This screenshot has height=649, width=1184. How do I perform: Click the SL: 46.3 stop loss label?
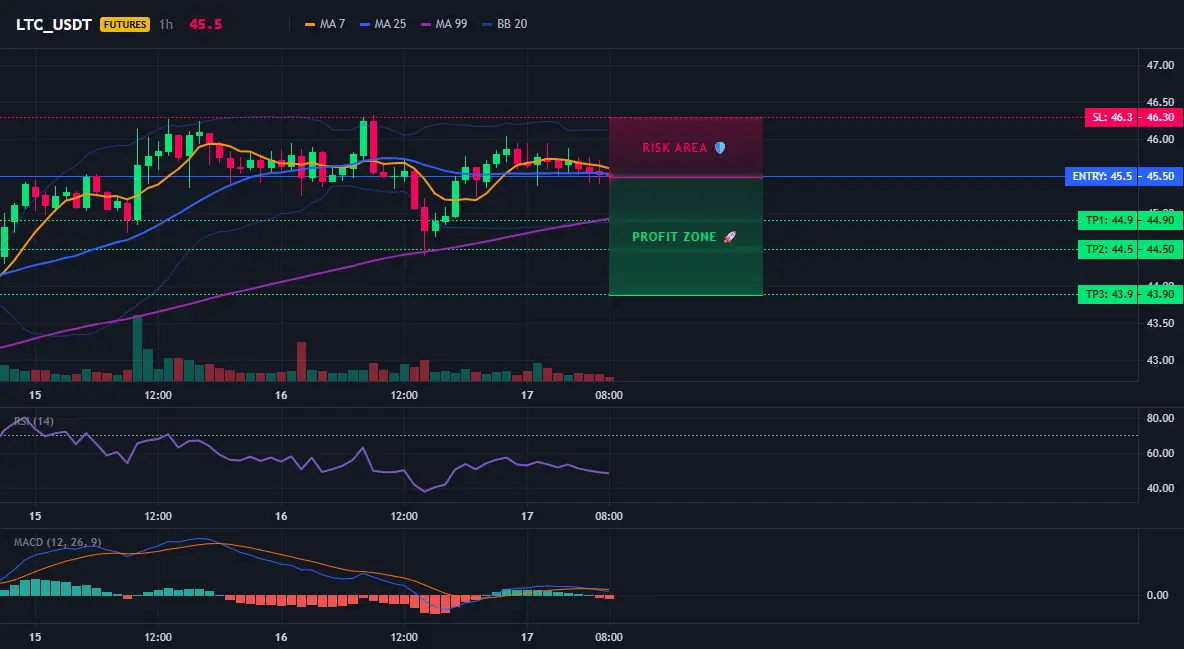click(x=1111, y=117)
